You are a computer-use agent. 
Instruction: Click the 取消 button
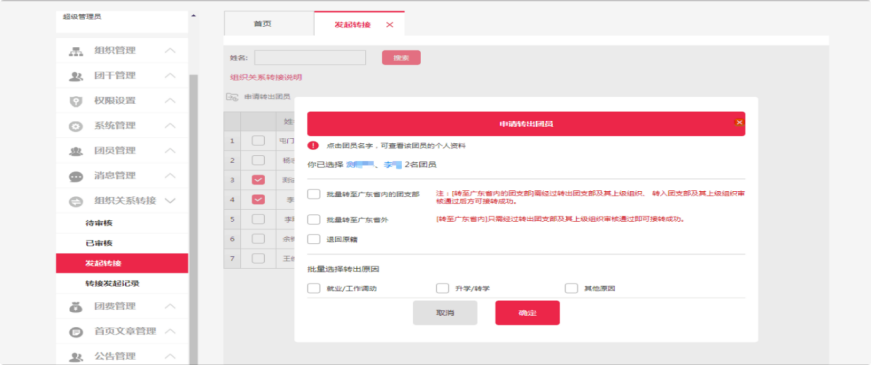445,313
